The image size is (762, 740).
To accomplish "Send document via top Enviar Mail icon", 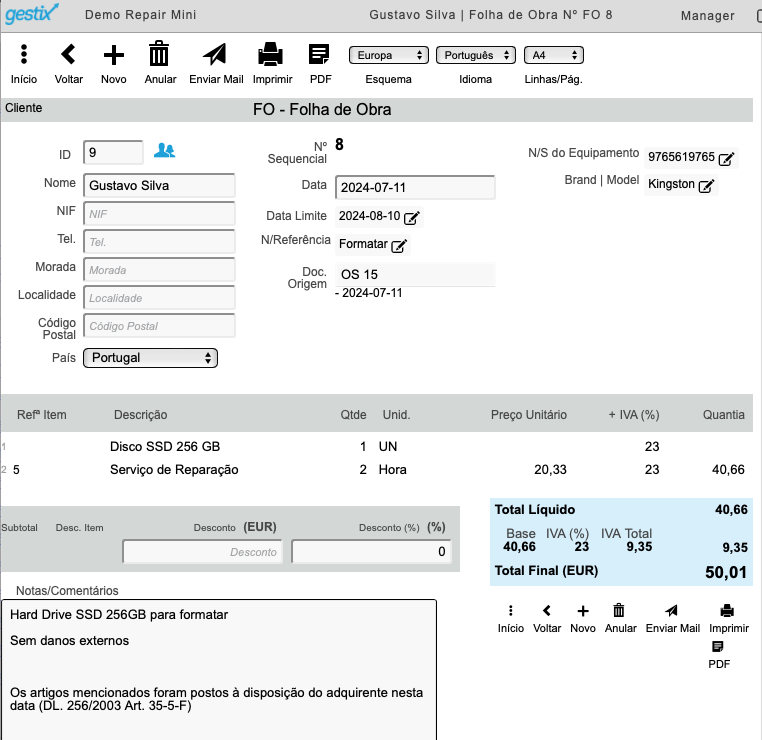I will tap(215, 54).
